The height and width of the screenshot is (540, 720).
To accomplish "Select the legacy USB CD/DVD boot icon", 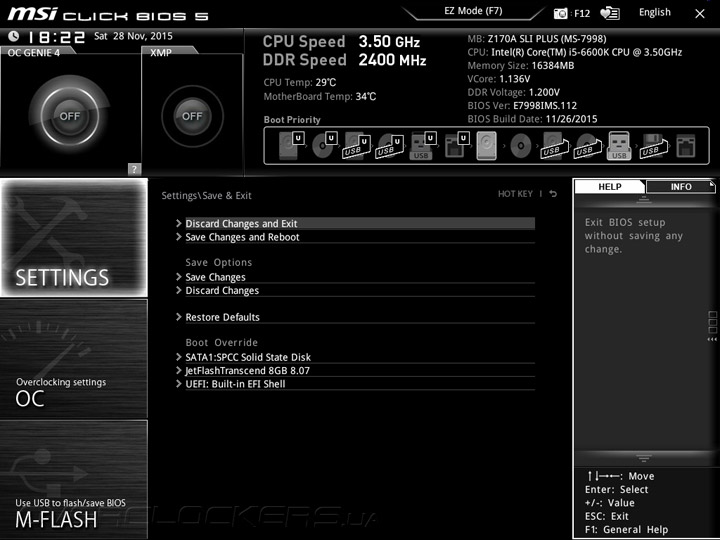I will 588,146.
